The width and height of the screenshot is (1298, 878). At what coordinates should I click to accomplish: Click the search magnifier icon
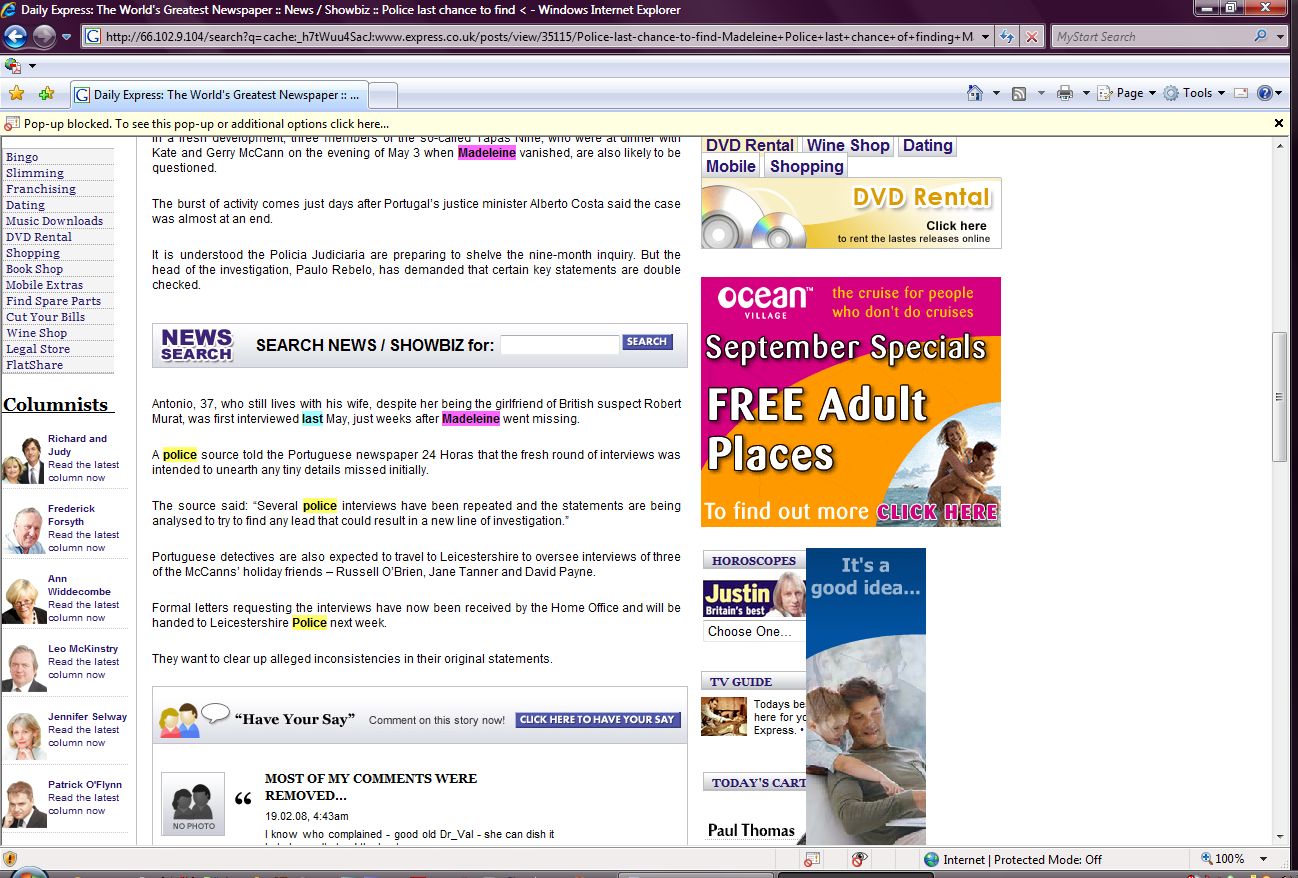coord(1260,37)
